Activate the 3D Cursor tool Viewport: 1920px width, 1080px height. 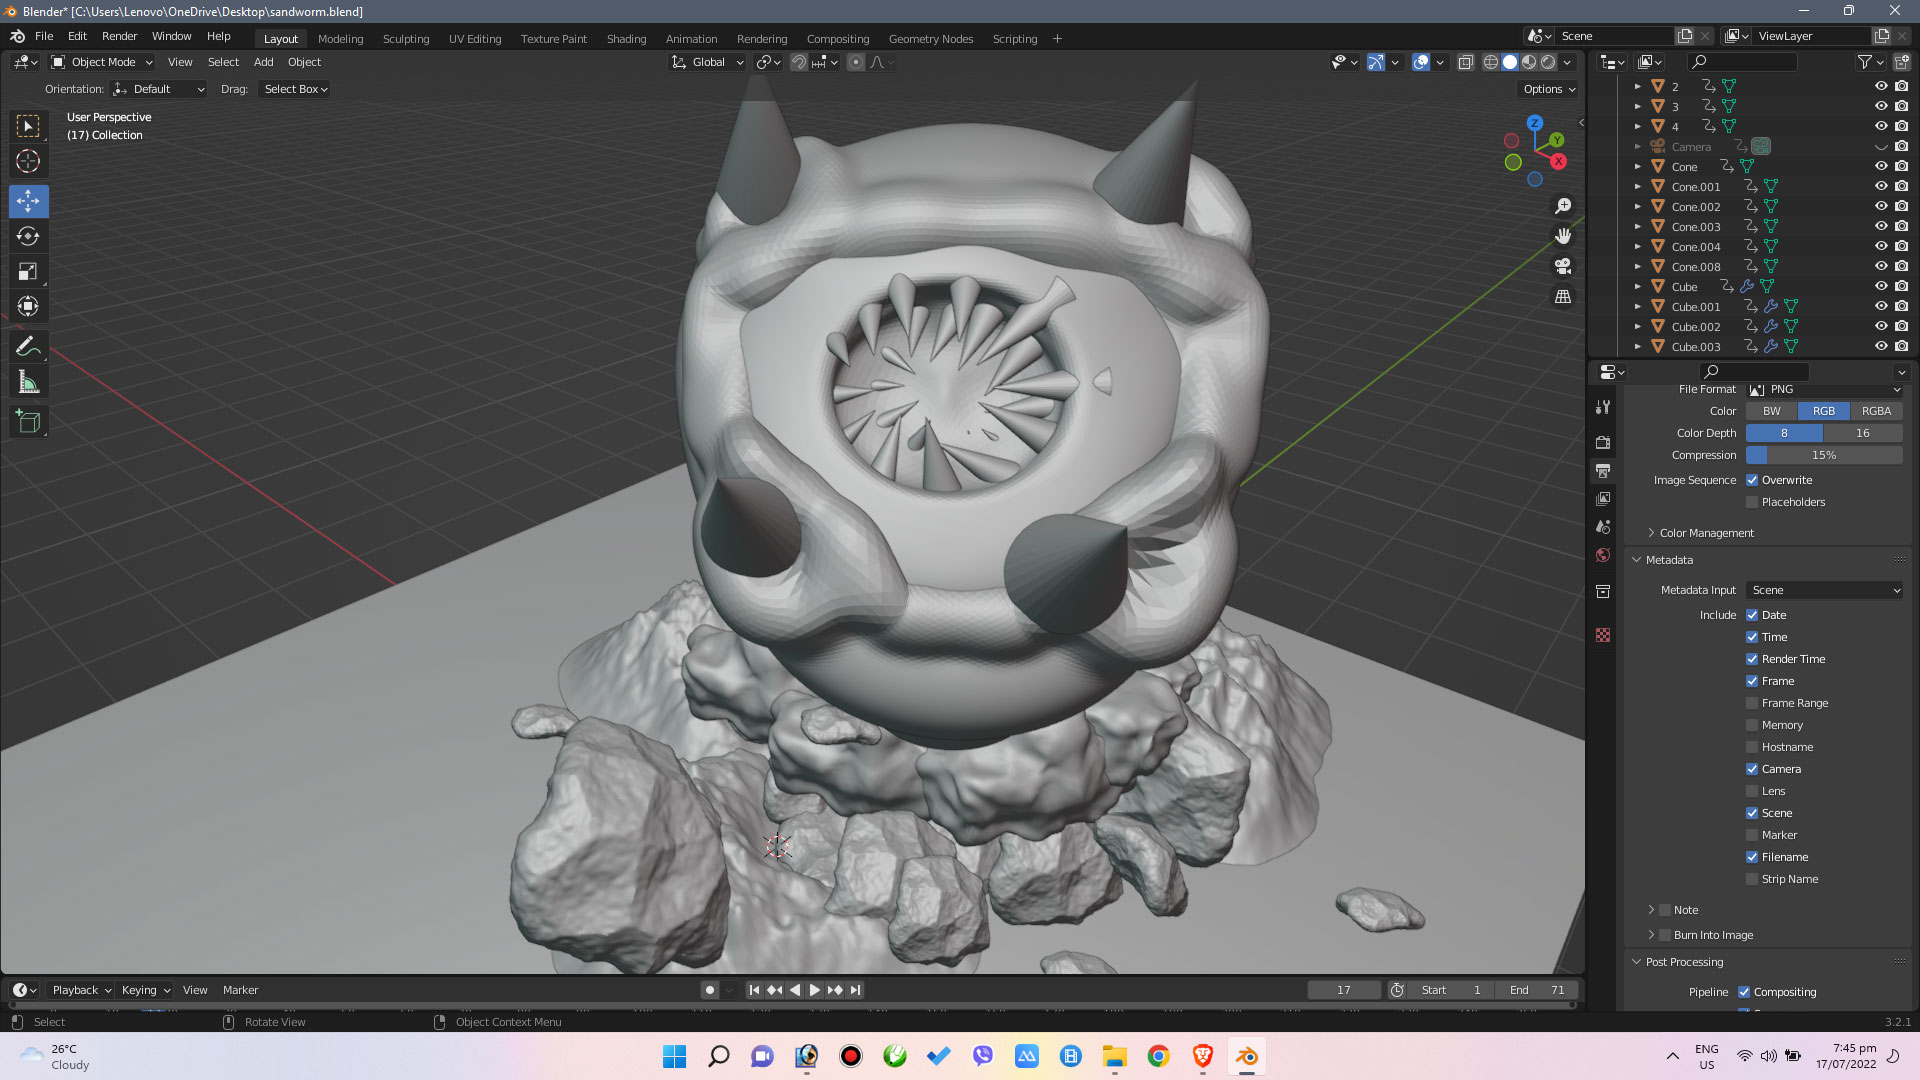28,161
